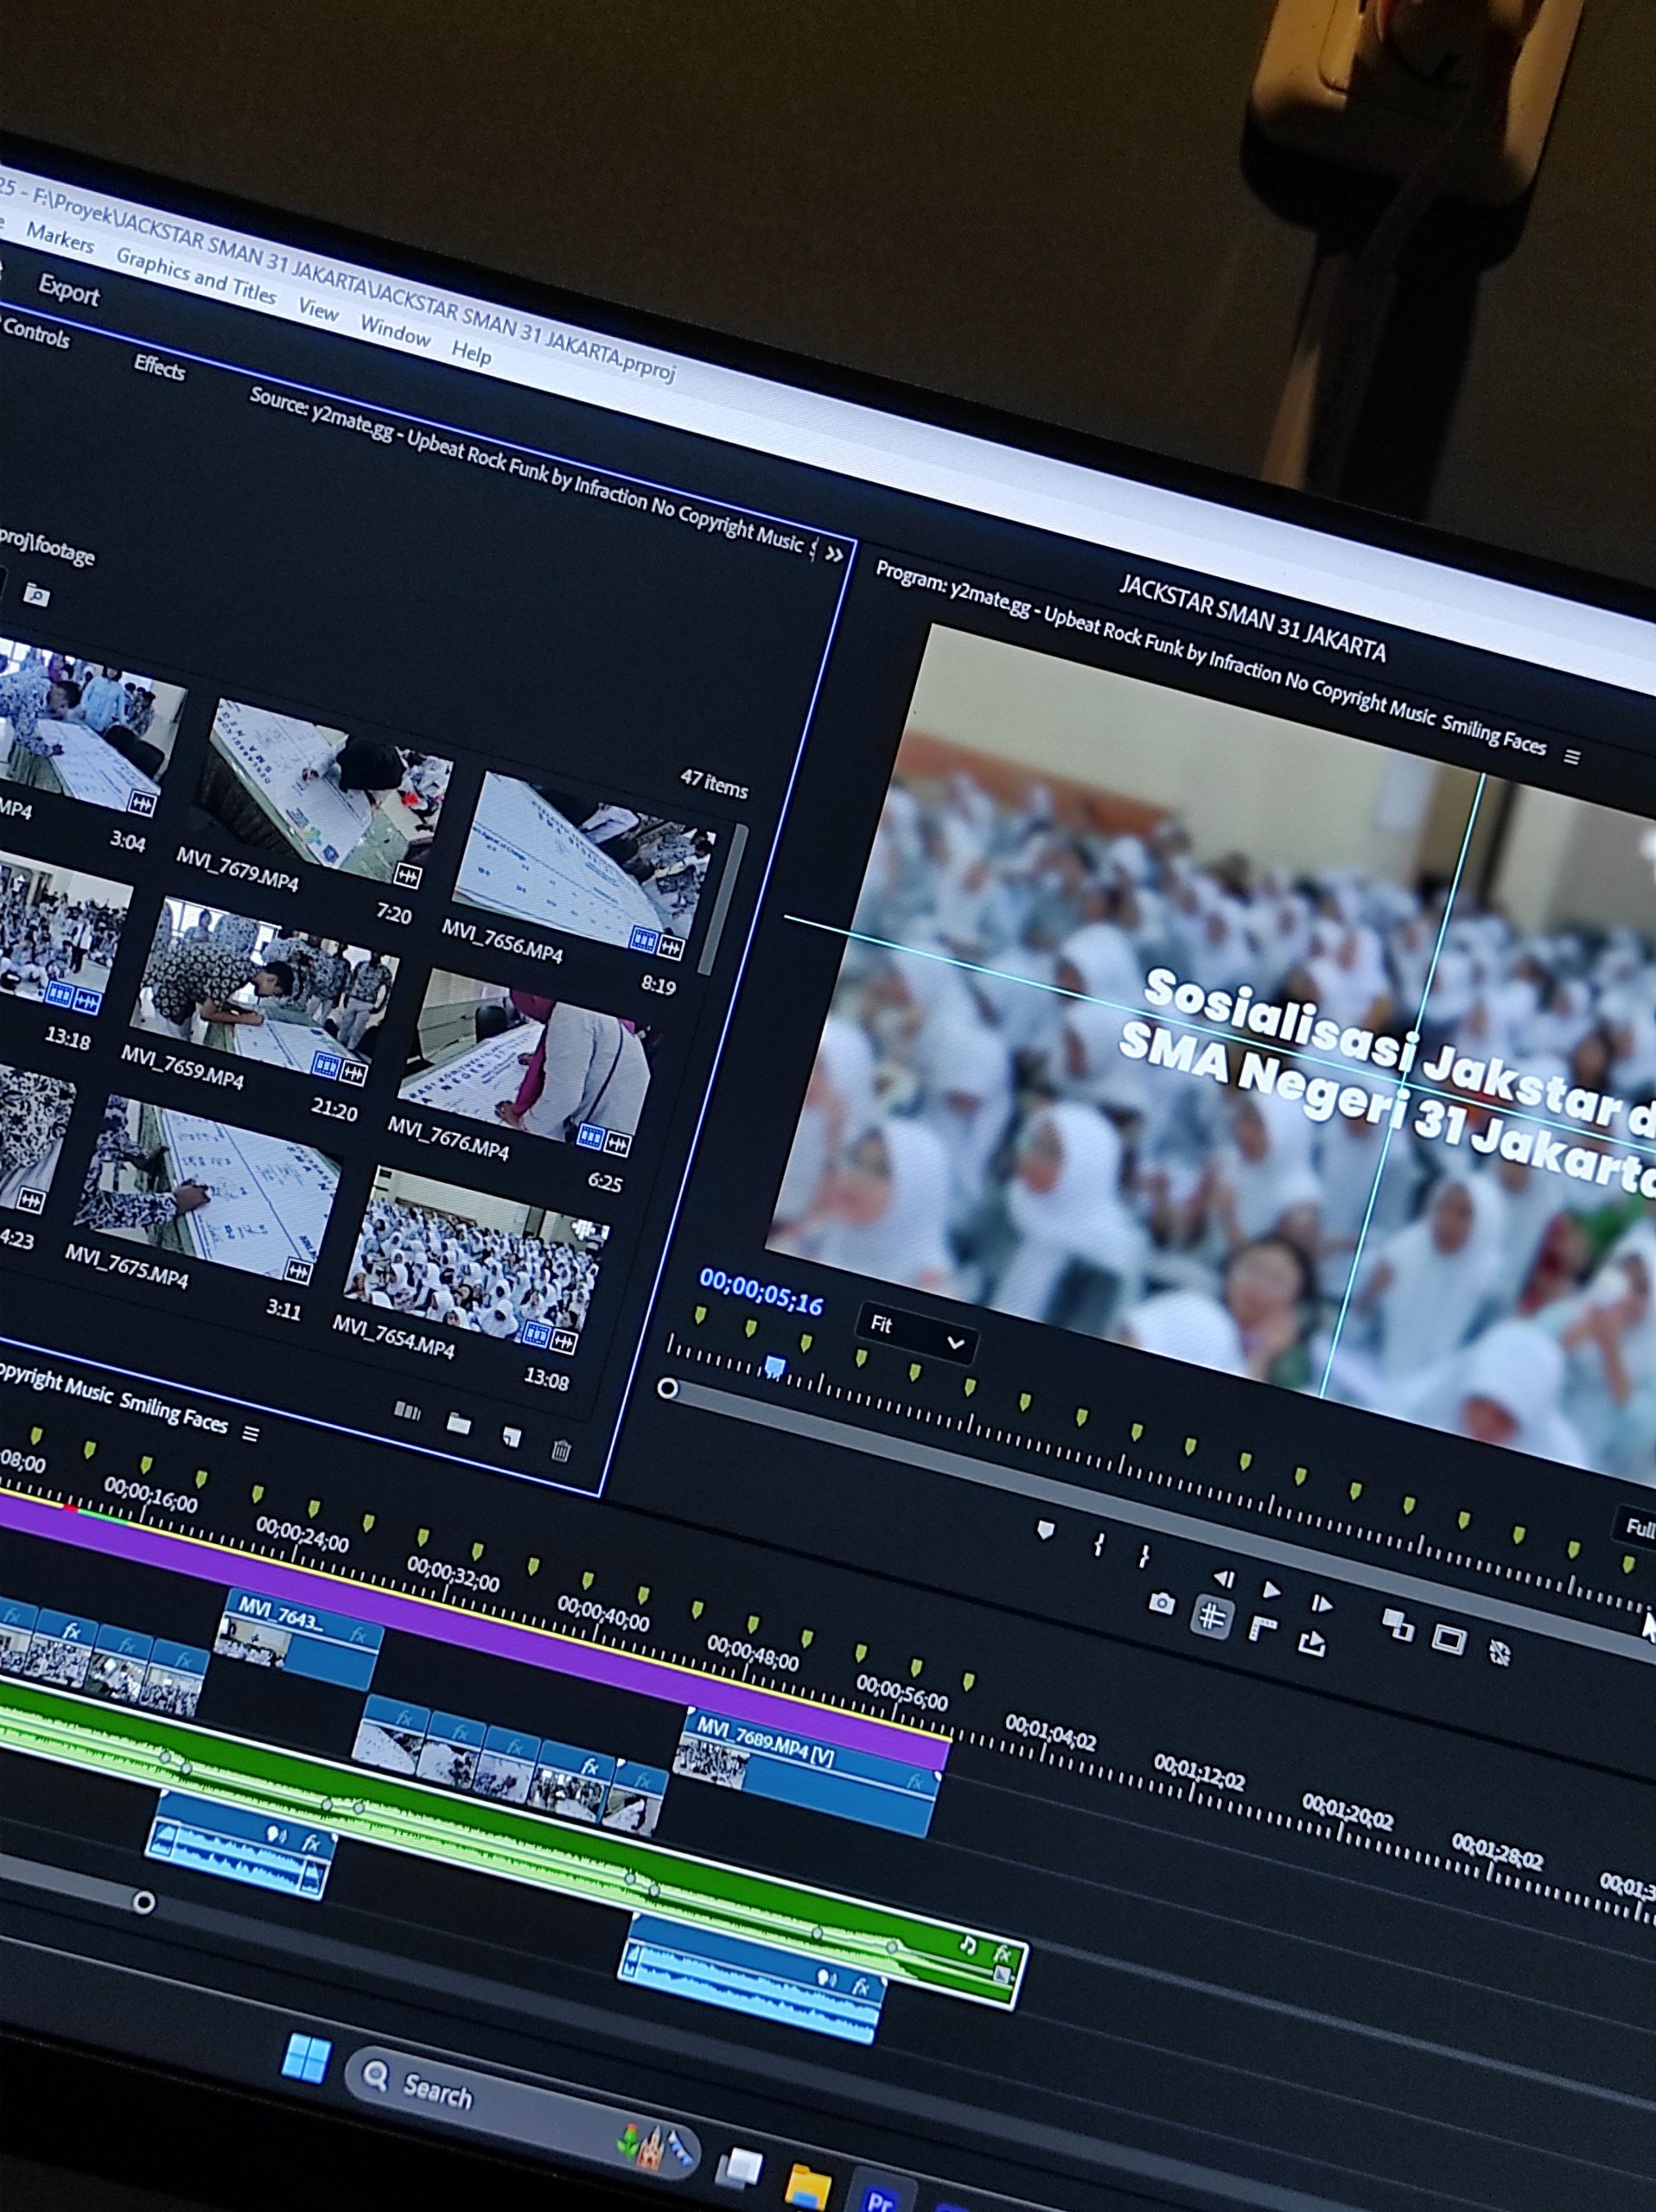Image resolution: width=1656 pixels, height=2212 pixels.
Task: Expand hidden panel tabs with double chevron
Action: pyautogui.click(x=834, y=554)
